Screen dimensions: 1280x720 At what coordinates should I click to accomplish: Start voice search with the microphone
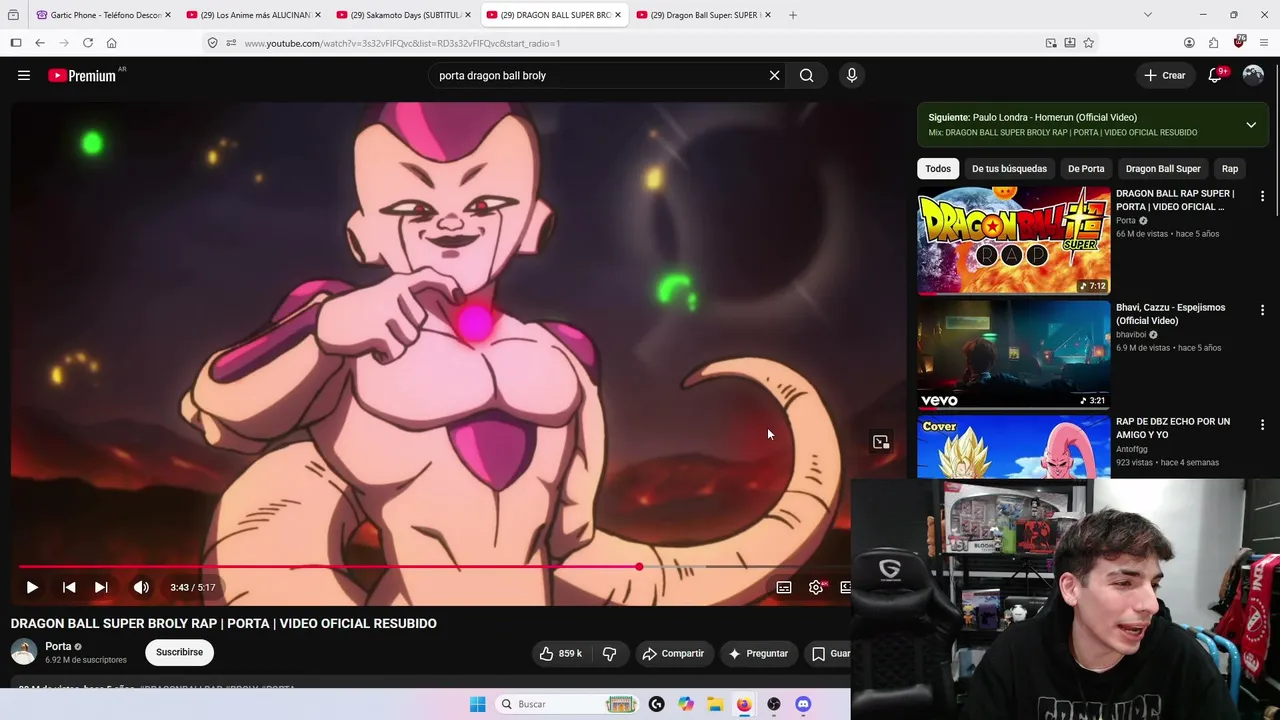(852, 75)
